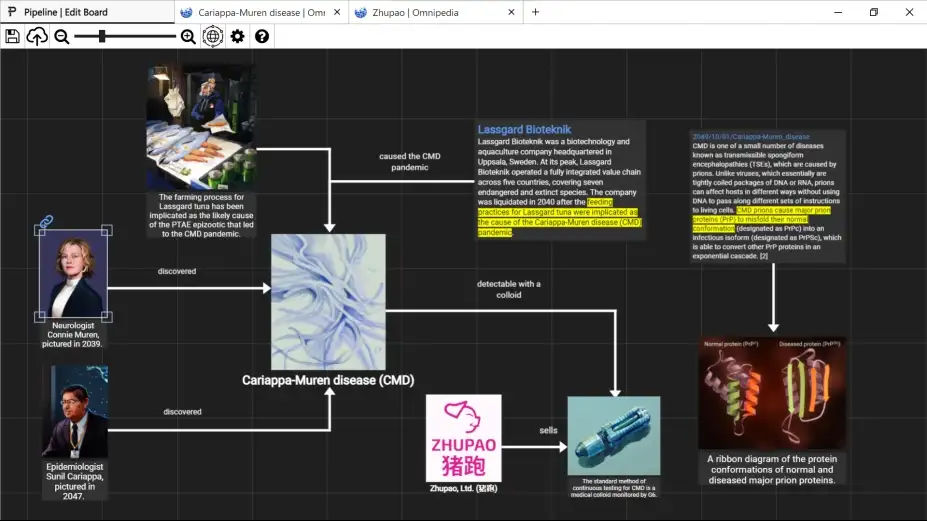Click the 'detectable with a colloid' connector label
Image resolution: width=927 pixels, height=521 pixels.
[x=508, y=289]
